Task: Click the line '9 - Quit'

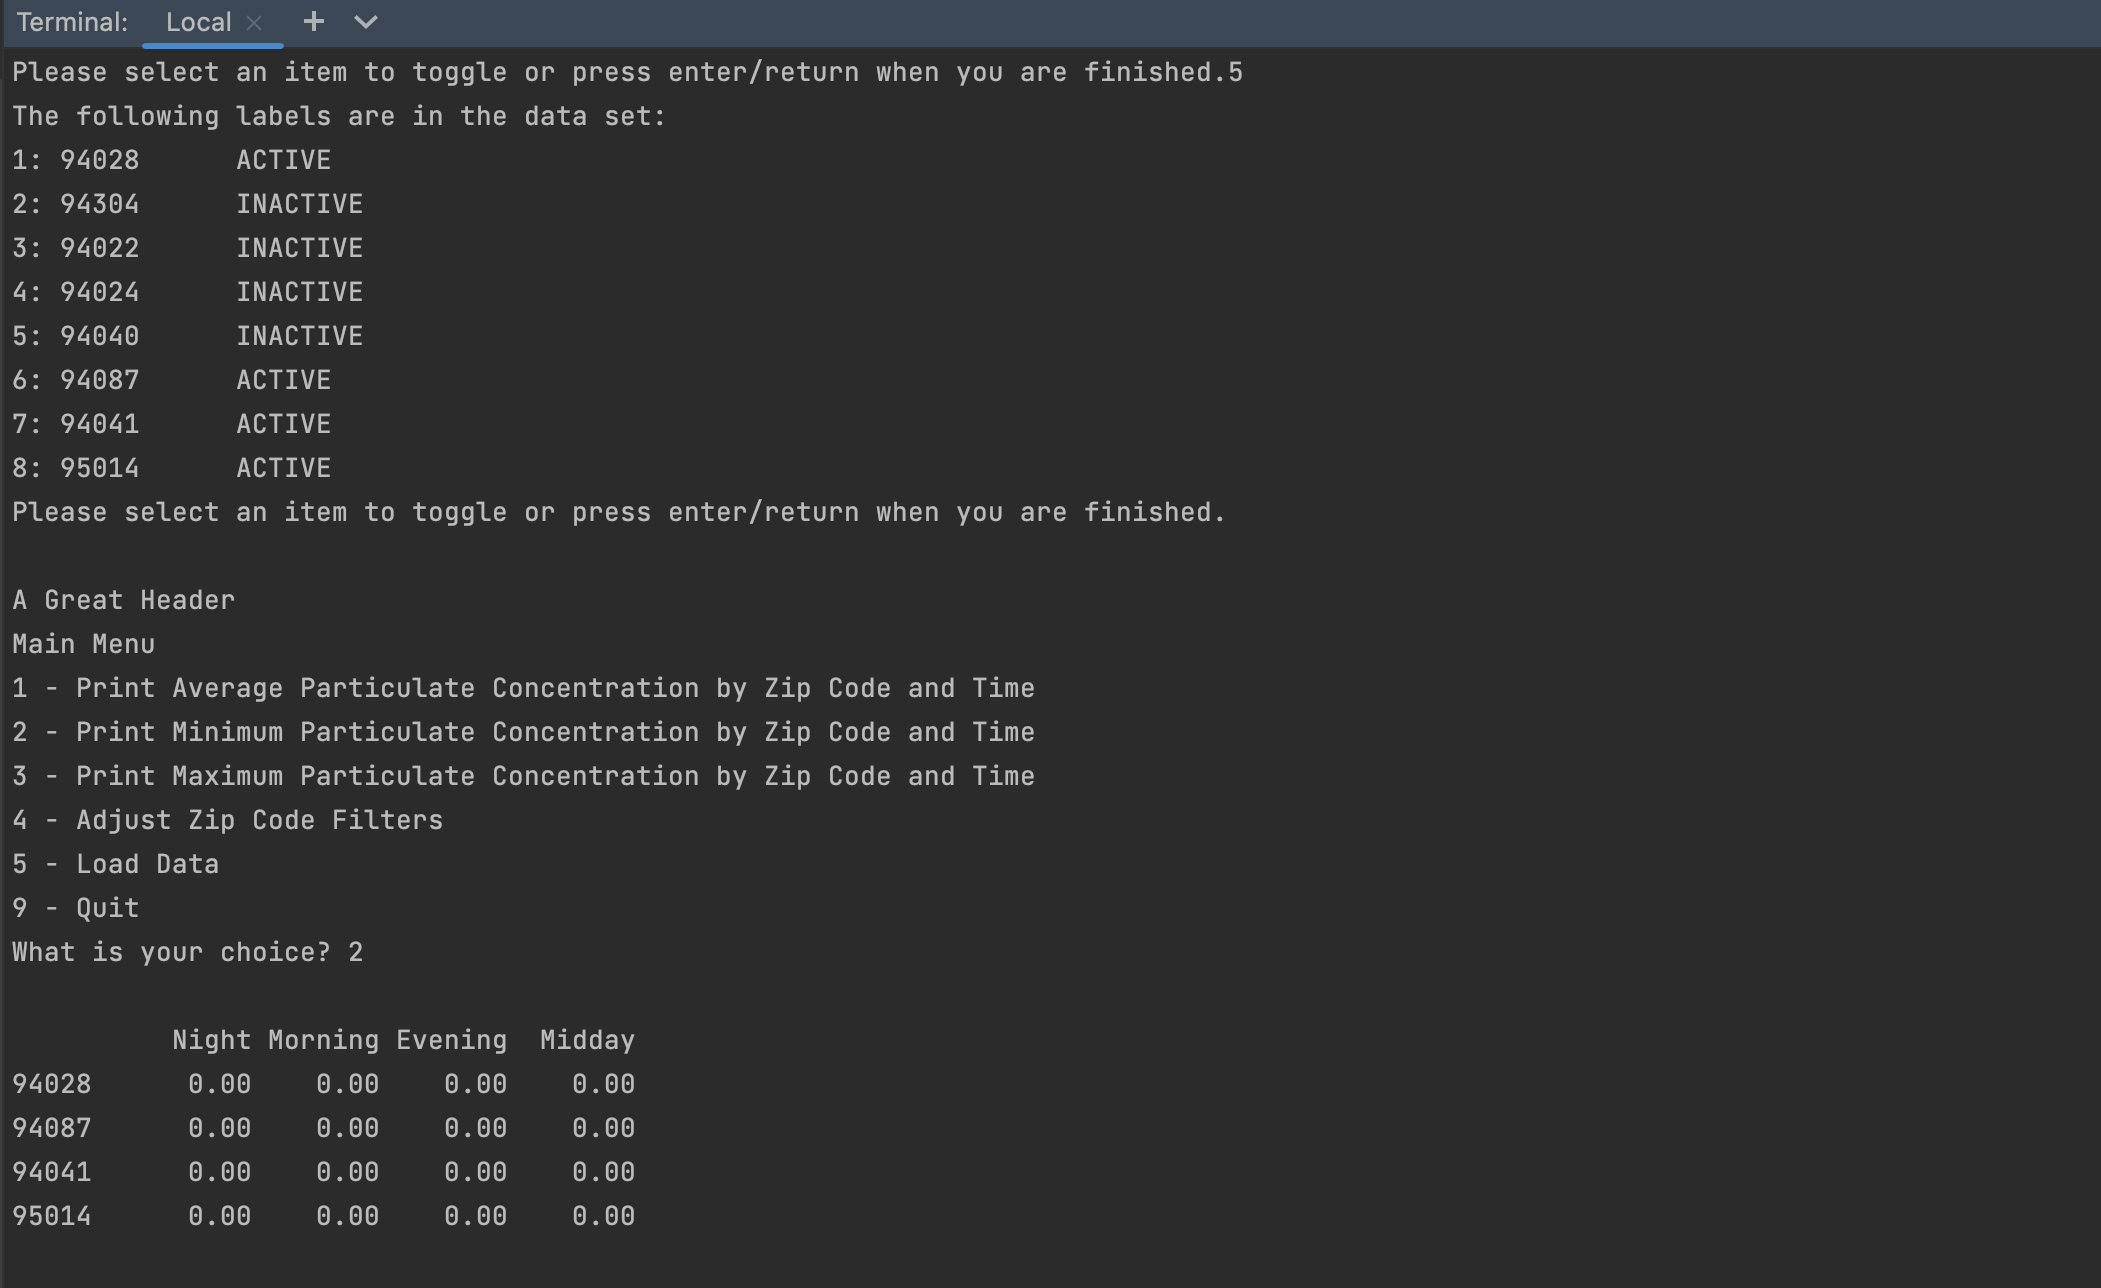Action: tap(75, 907)
